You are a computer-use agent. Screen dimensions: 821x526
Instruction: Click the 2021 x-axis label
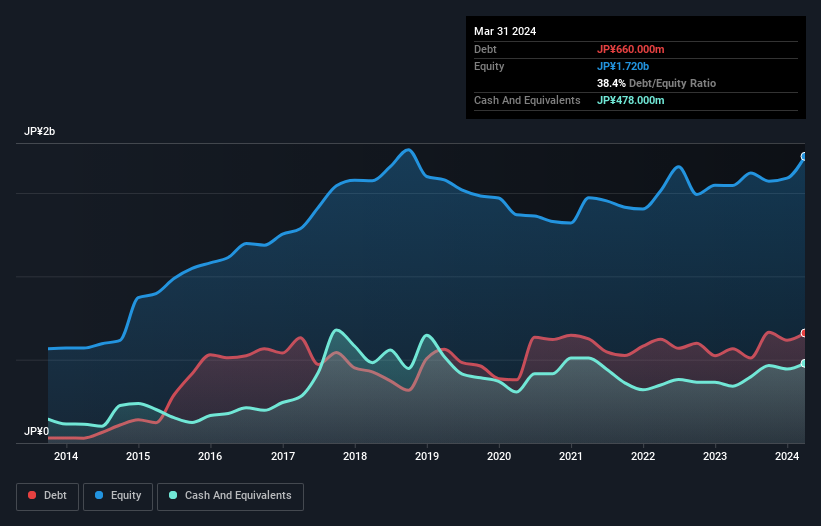point(571,456)
